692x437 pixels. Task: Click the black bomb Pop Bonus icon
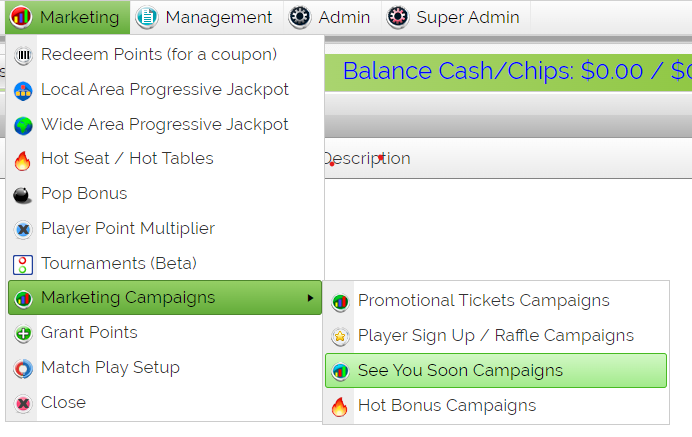pos(22,195)
